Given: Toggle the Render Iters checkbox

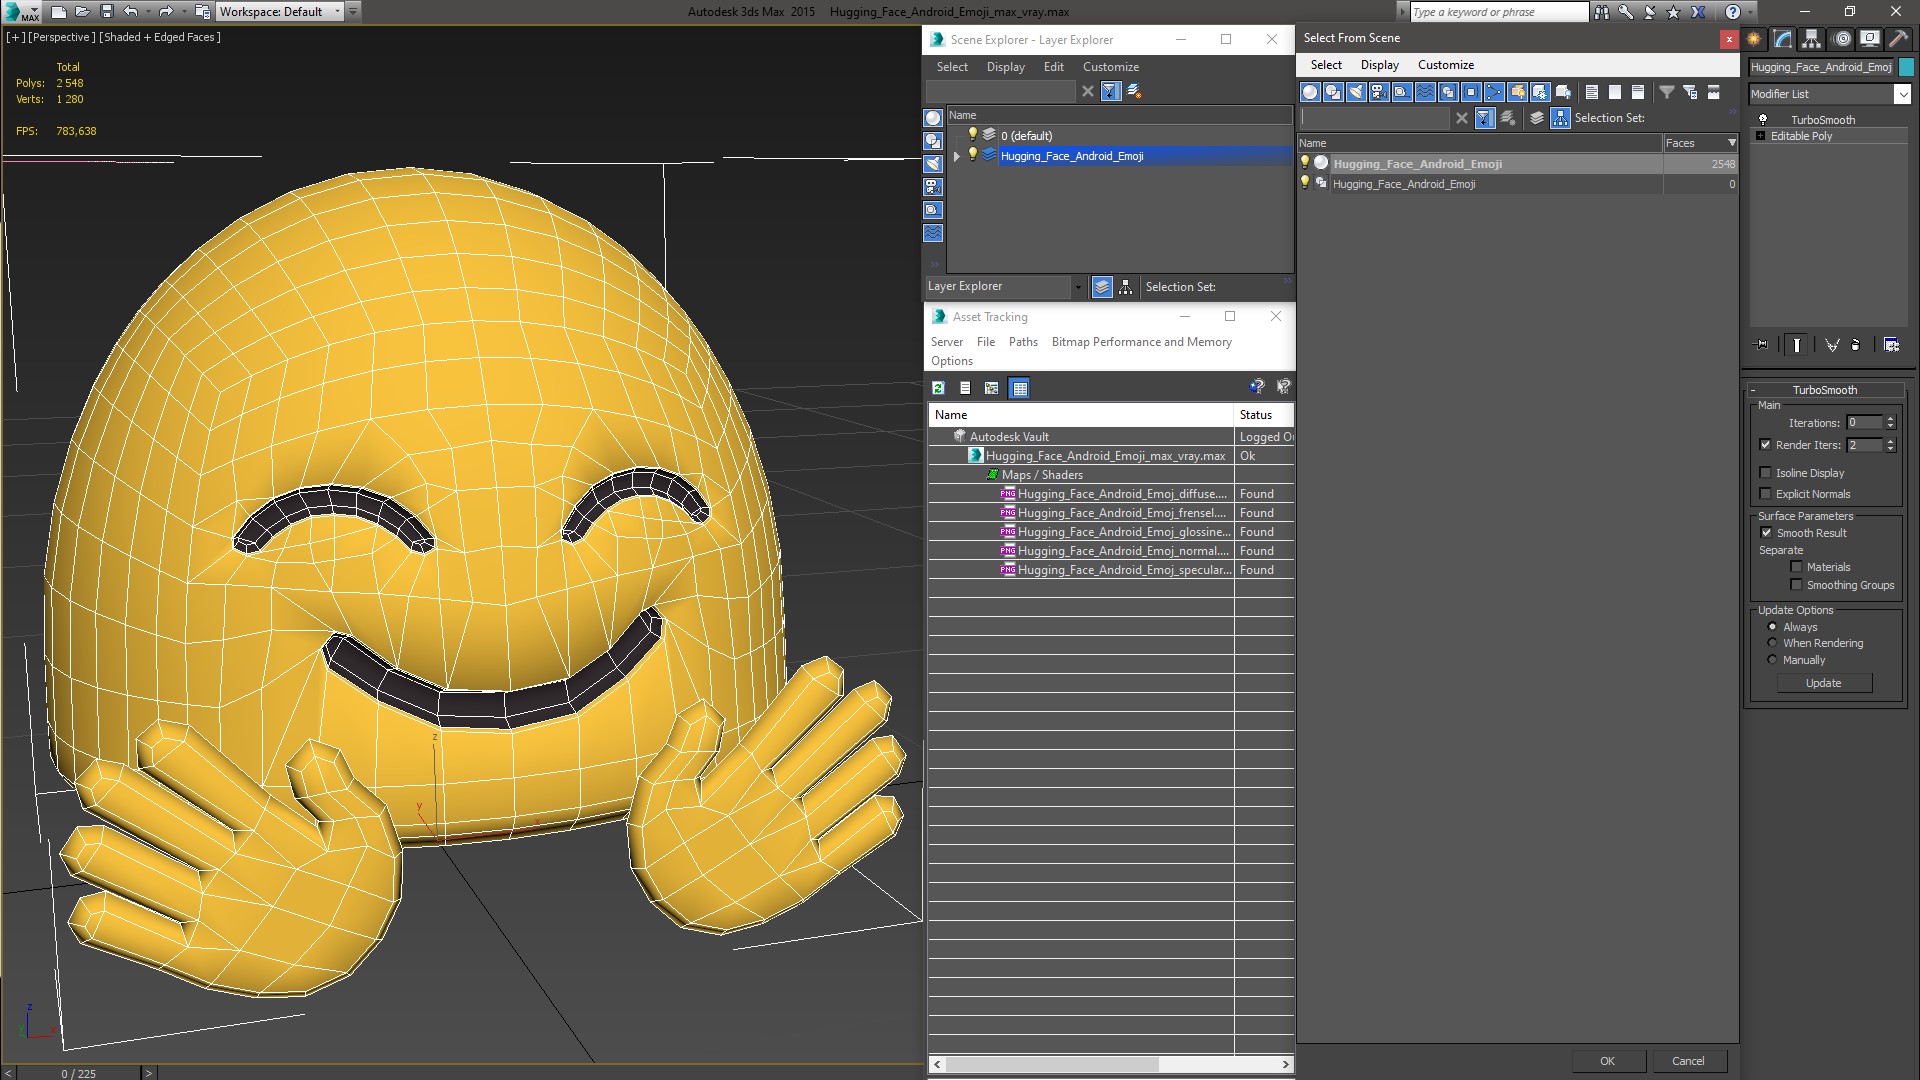Looking at the screenshot, I should [1765, 445].
